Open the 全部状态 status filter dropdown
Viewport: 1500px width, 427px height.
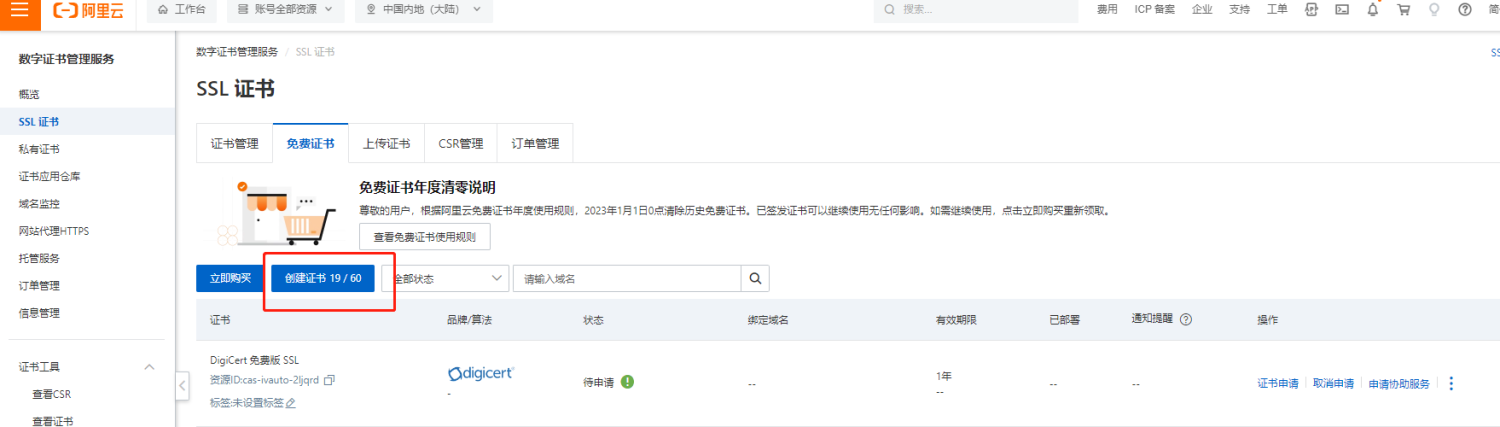click(445, 278)
